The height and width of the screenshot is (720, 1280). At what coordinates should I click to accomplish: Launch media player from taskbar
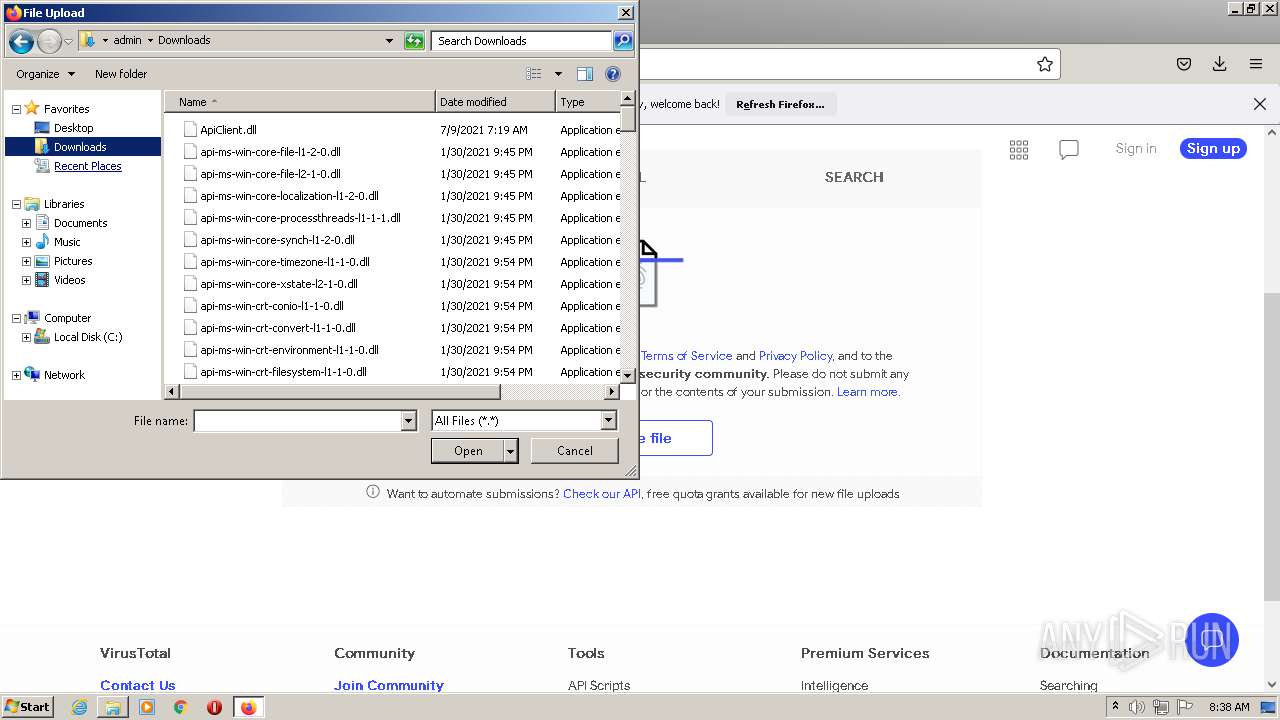[147, 707]
